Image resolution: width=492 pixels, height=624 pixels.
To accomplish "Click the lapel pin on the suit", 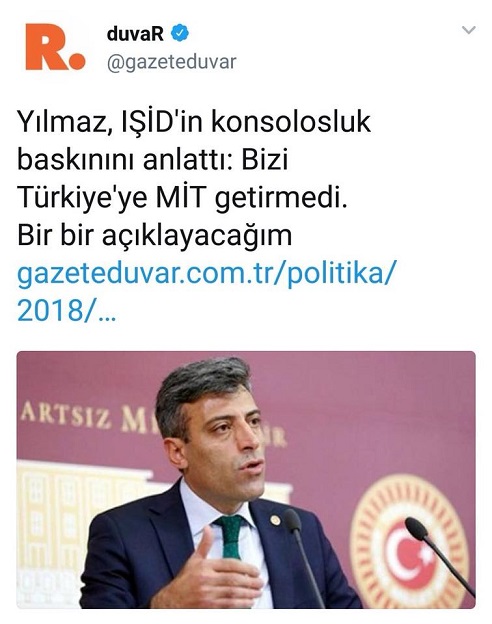I will [x=275, y=520].
